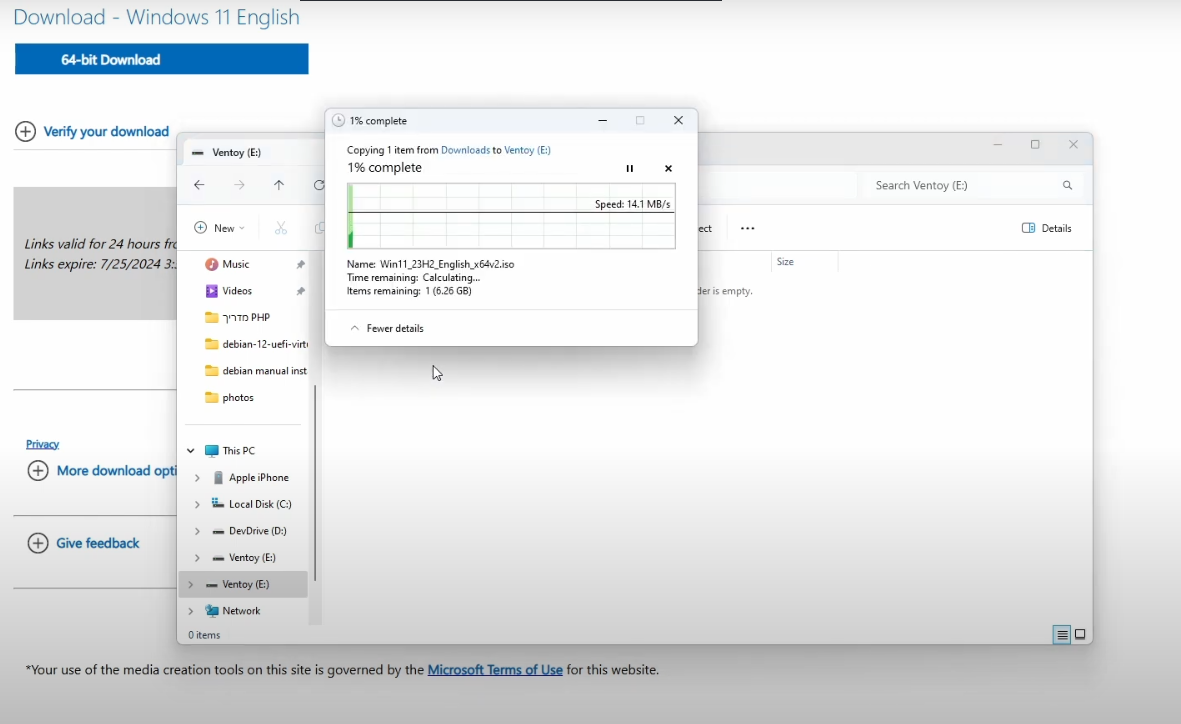This screenshot has width=1181, height=724.
Task: Expand the DevDrive (D:) node
Action: [x=197, y=531]
